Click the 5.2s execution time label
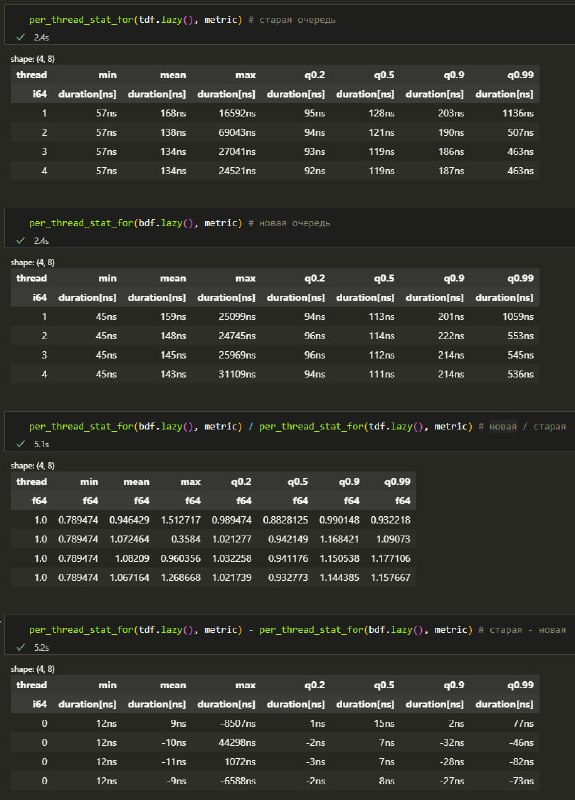Screen dimensions: 575x800 [41, 647]
